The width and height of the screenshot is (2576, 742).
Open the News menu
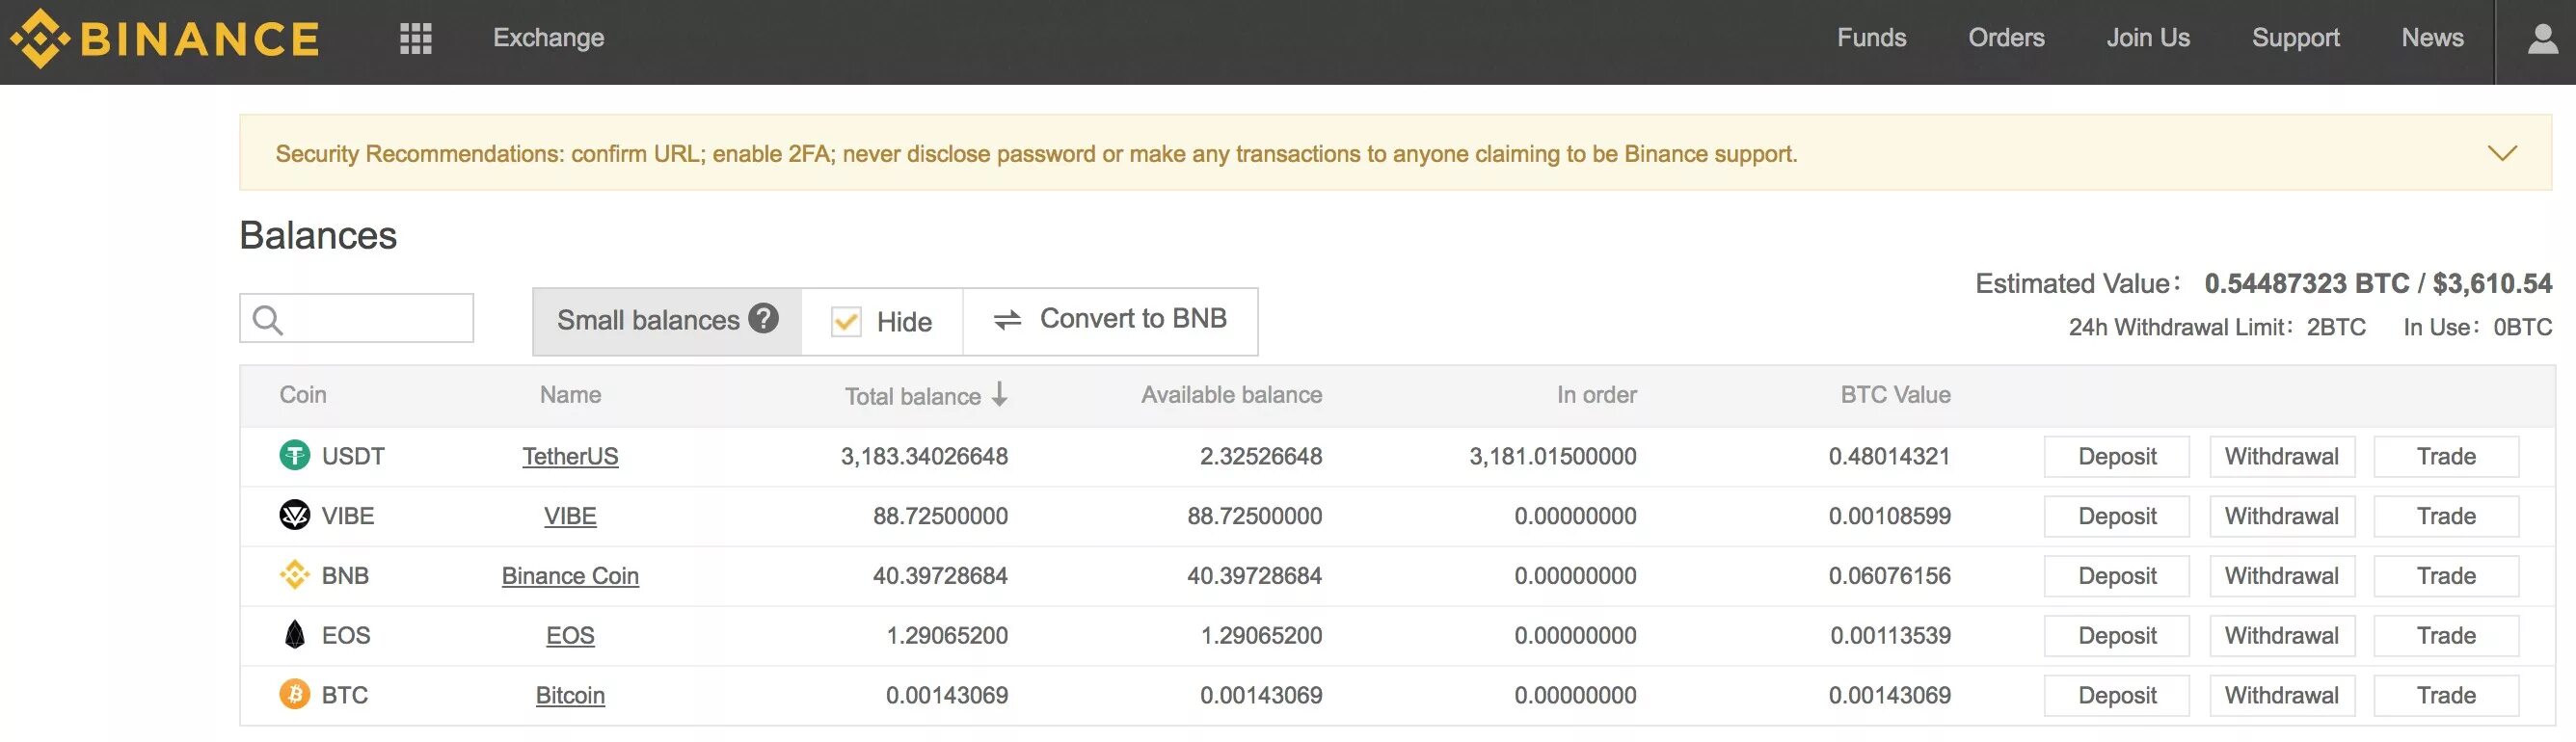(x=2432, y=38)
